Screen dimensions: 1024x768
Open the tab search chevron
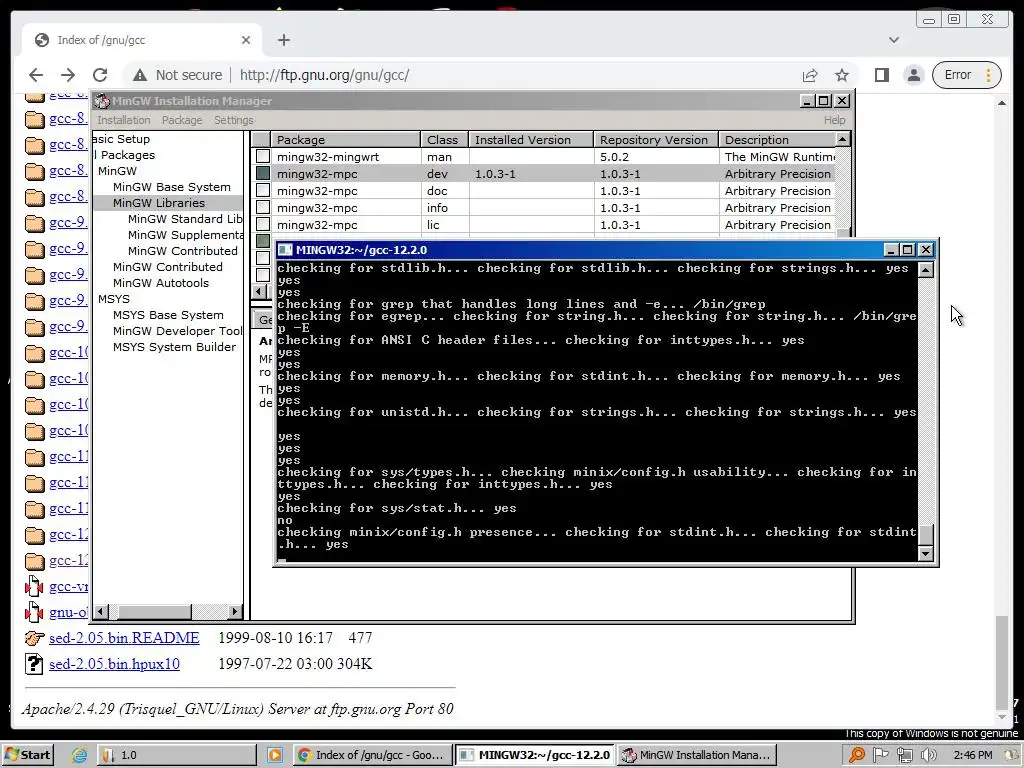[894, 40]
